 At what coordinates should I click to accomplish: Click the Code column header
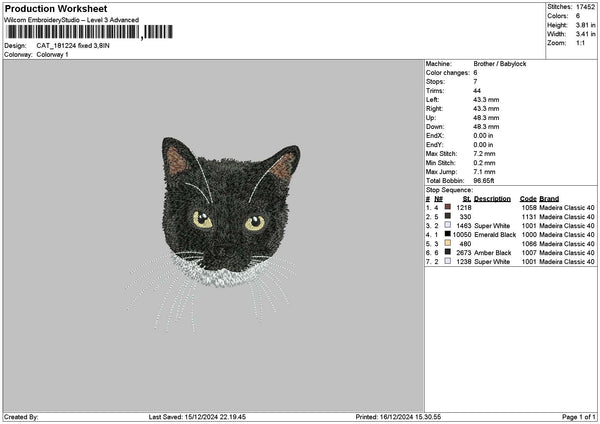click(x=528, y=198)
